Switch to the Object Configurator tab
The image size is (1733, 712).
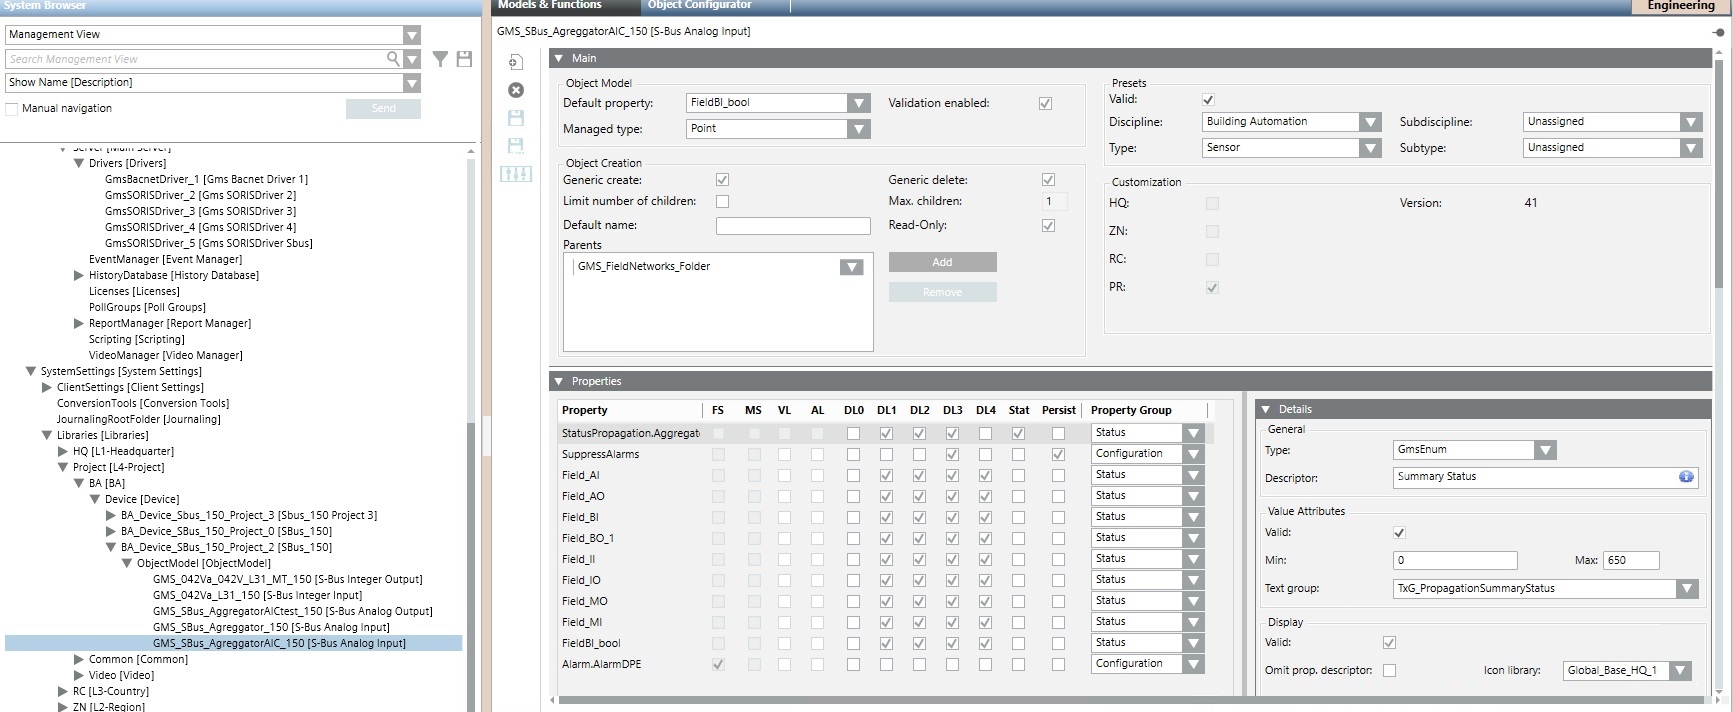tap(699, 6)
